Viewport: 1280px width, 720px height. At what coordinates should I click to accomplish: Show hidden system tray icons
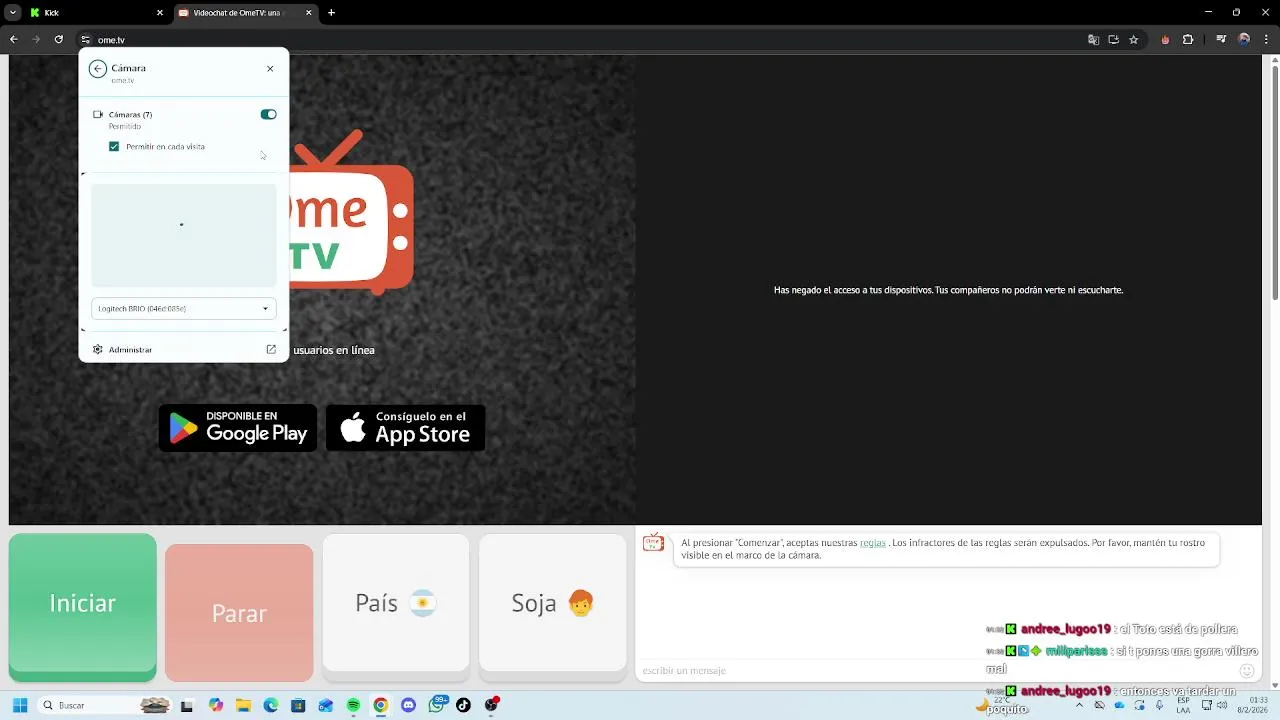pyautogui.click(x=1079, y=705)
